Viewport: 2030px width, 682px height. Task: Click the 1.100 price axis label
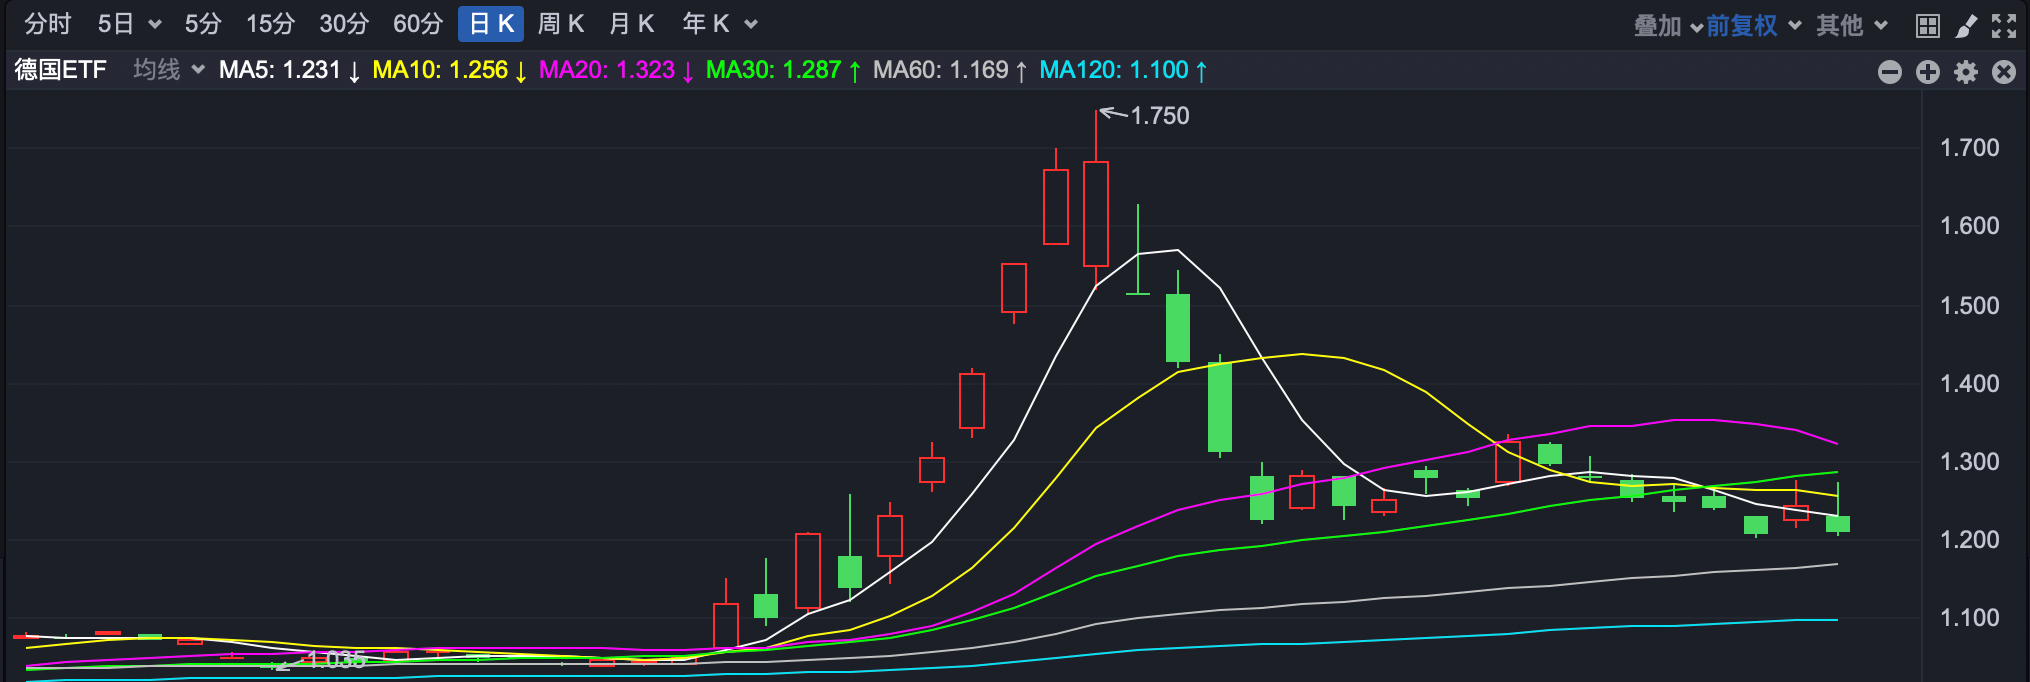coord(1970,618)
